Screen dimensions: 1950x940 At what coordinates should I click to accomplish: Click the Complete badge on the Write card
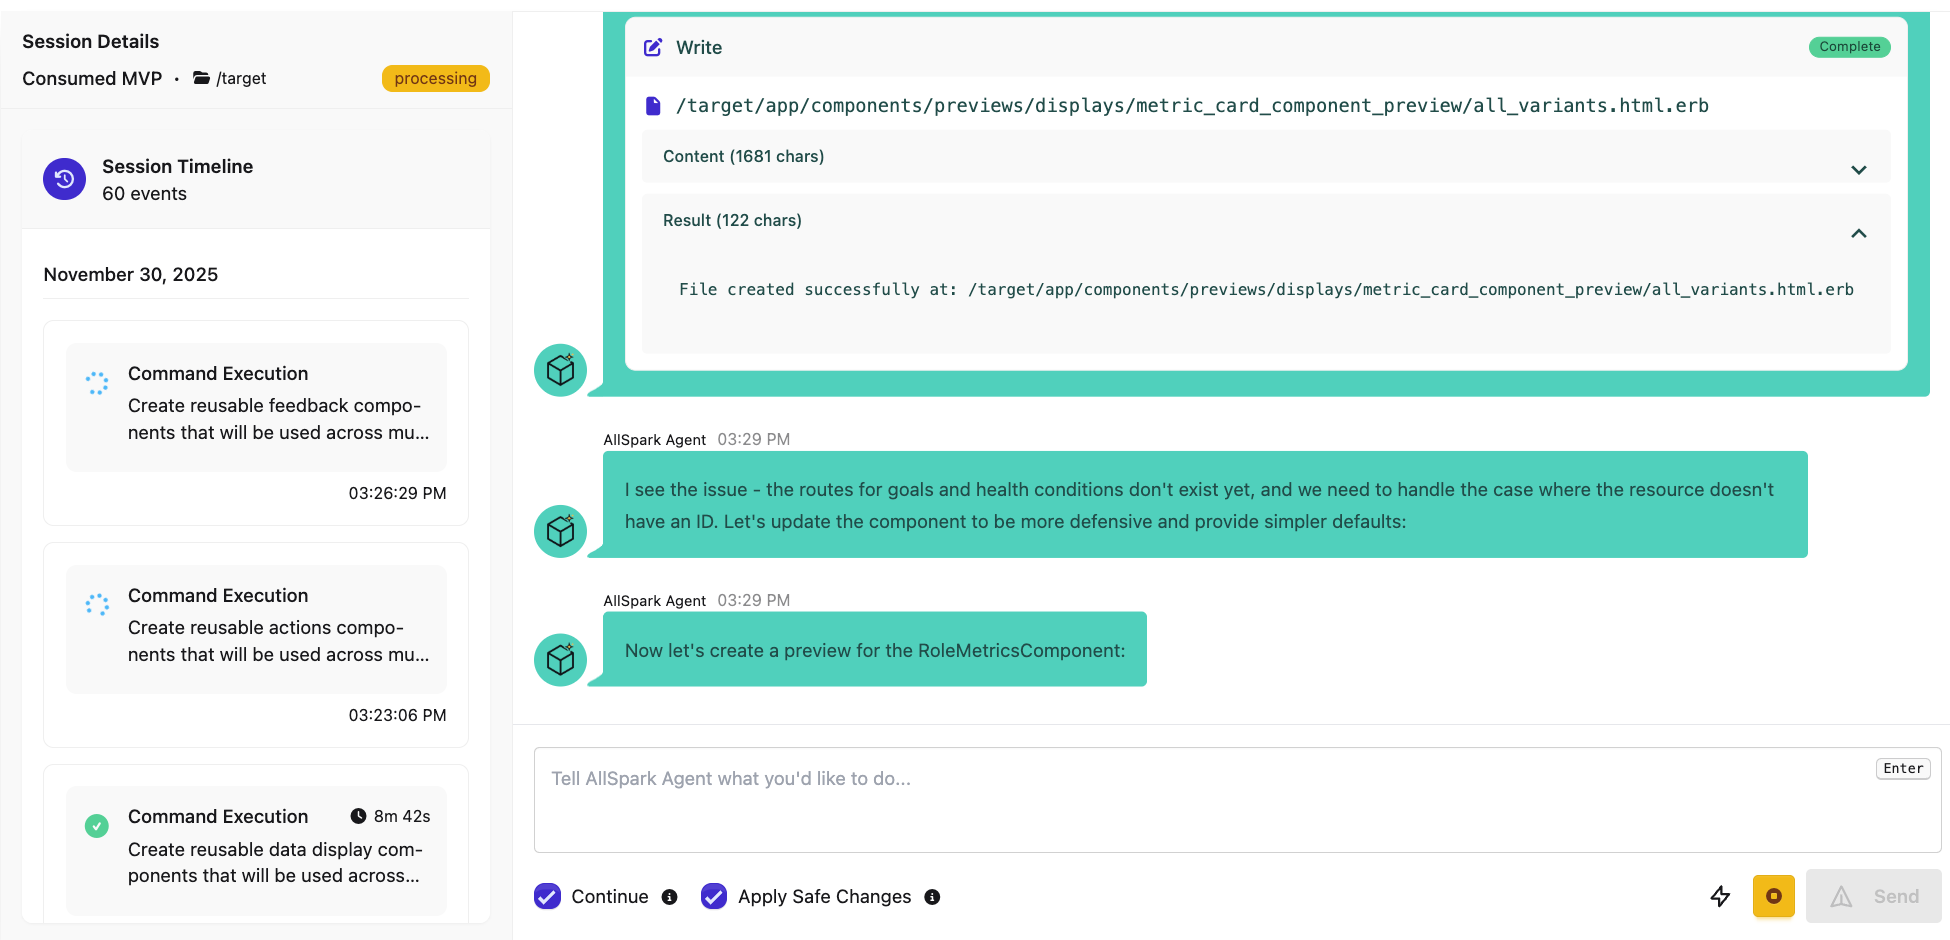click(1848, 46)
